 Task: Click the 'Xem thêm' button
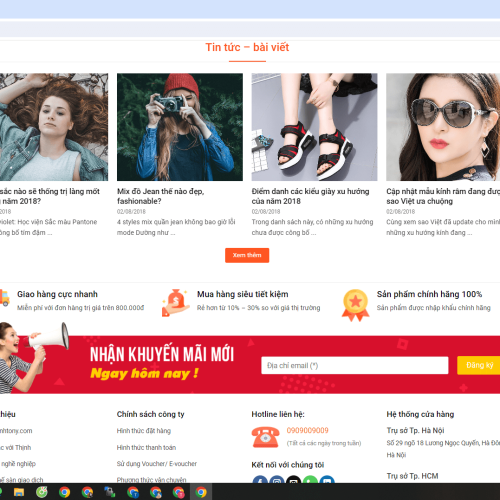(x=247, y=255)
